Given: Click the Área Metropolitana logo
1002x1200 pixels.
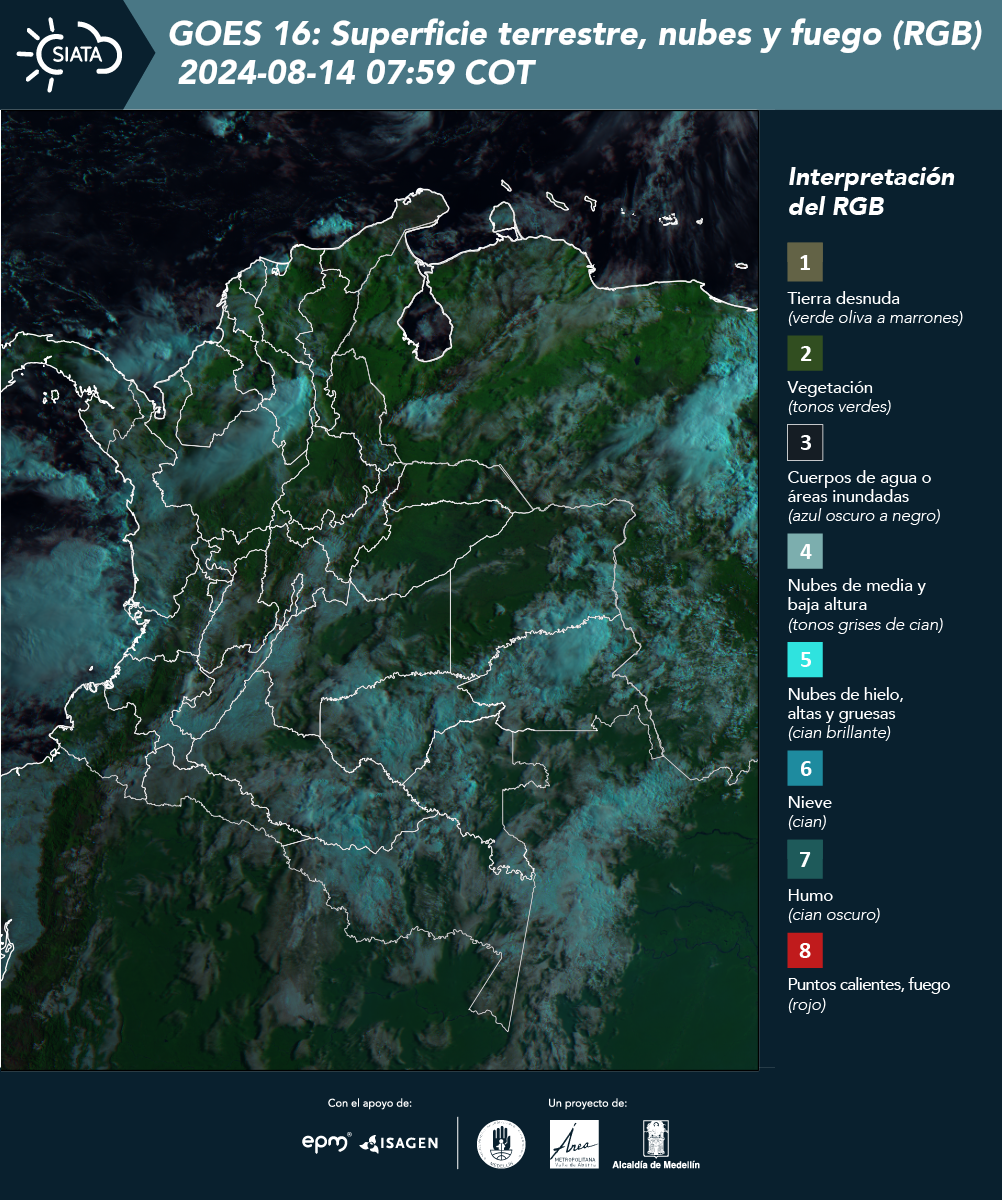Looking at the screenshot, I should [x=575, y=1144].
